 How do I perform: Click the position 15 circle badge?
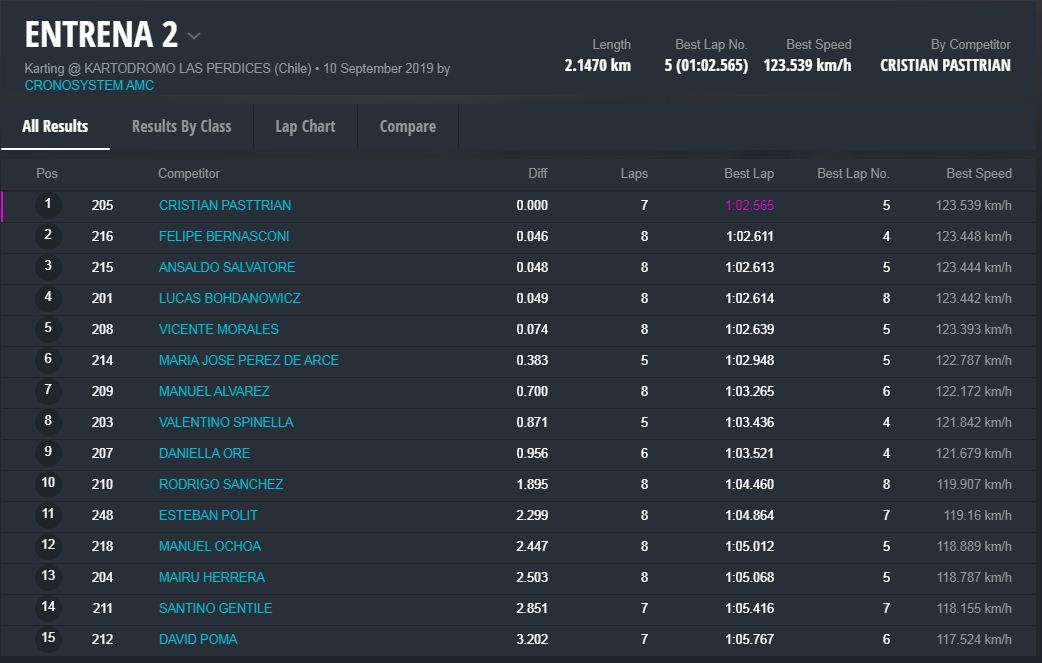point(48,638)
